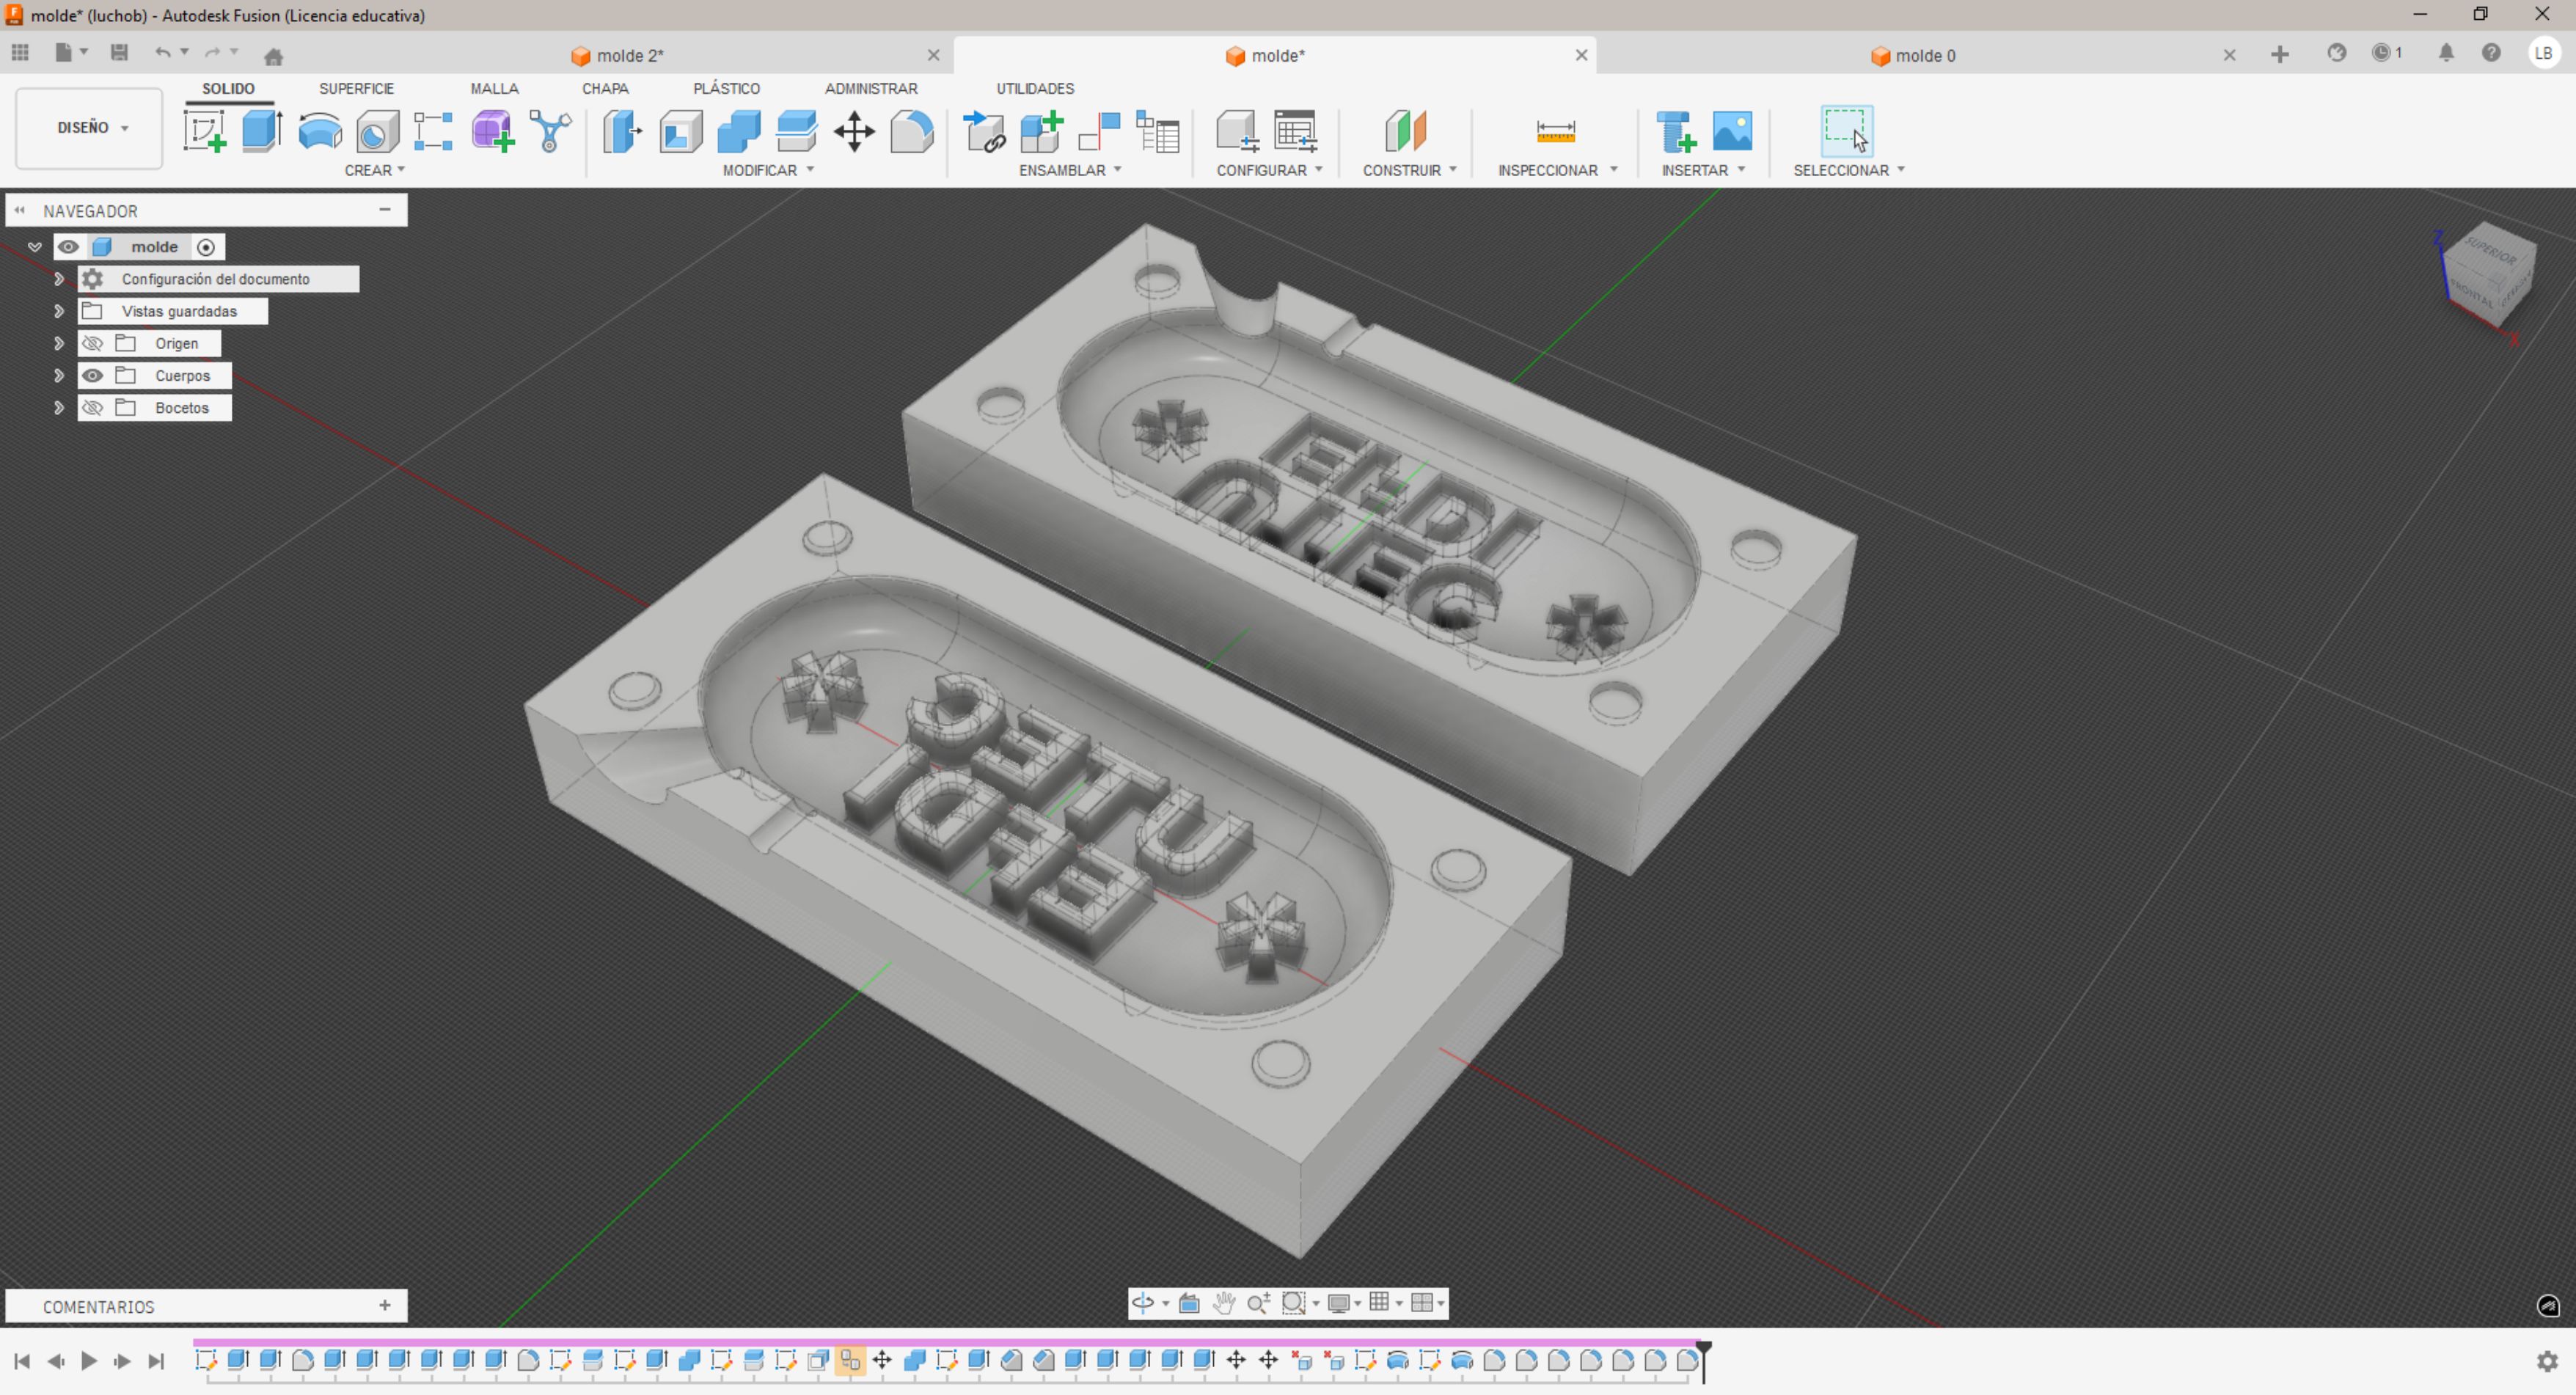Open the DISEÑO workspace dropdown
Viewport: 2576px width, 1395px height.
[x=90, y=128]
